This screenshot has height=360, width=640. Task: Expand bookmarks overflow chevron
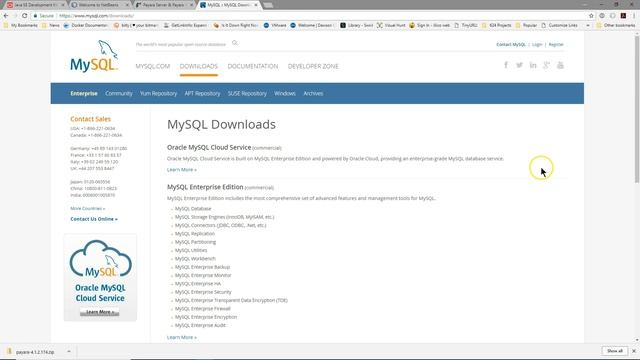(588, 25)
